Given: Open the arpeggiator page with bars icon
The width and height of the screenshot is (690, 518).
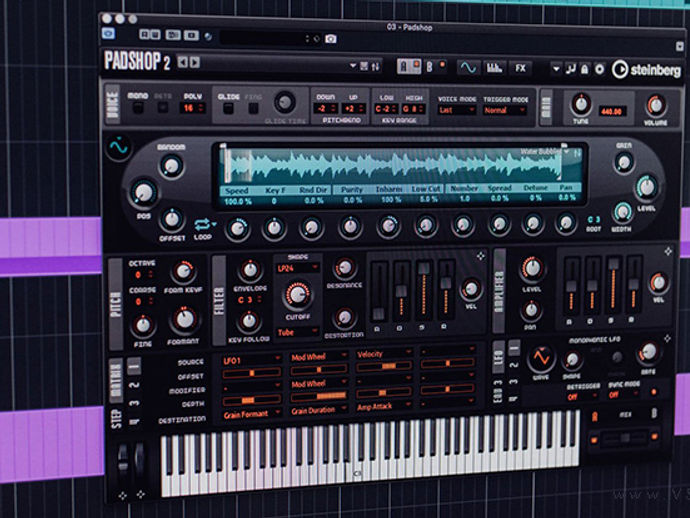Looking at the screenshot, I should (x=495, y=68).
